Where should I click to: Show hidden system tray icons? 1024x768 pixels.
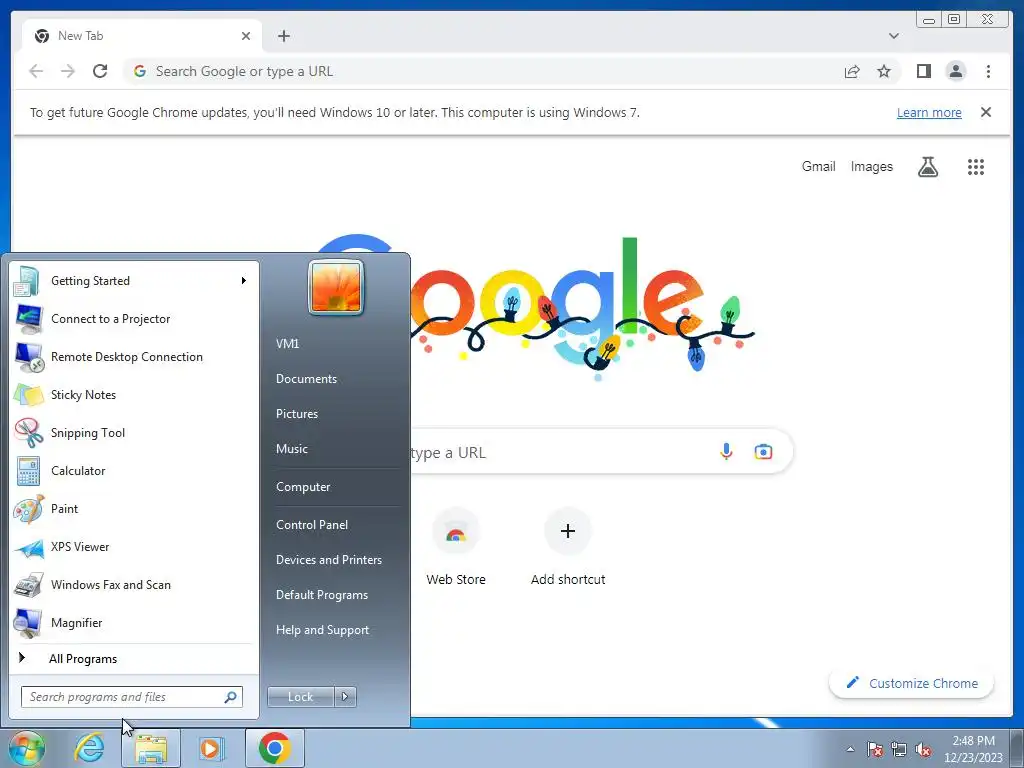[850, 749]
